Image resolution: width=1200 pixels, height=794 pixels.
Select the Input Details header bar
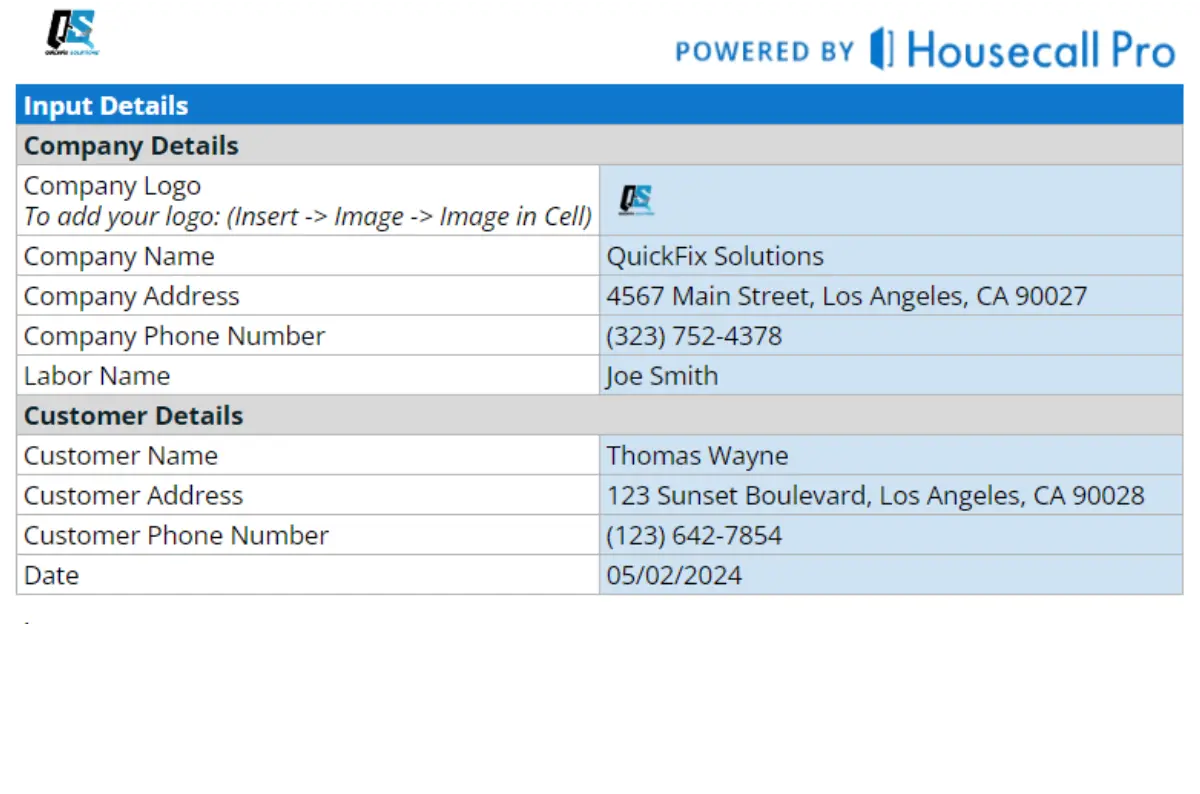599,105
